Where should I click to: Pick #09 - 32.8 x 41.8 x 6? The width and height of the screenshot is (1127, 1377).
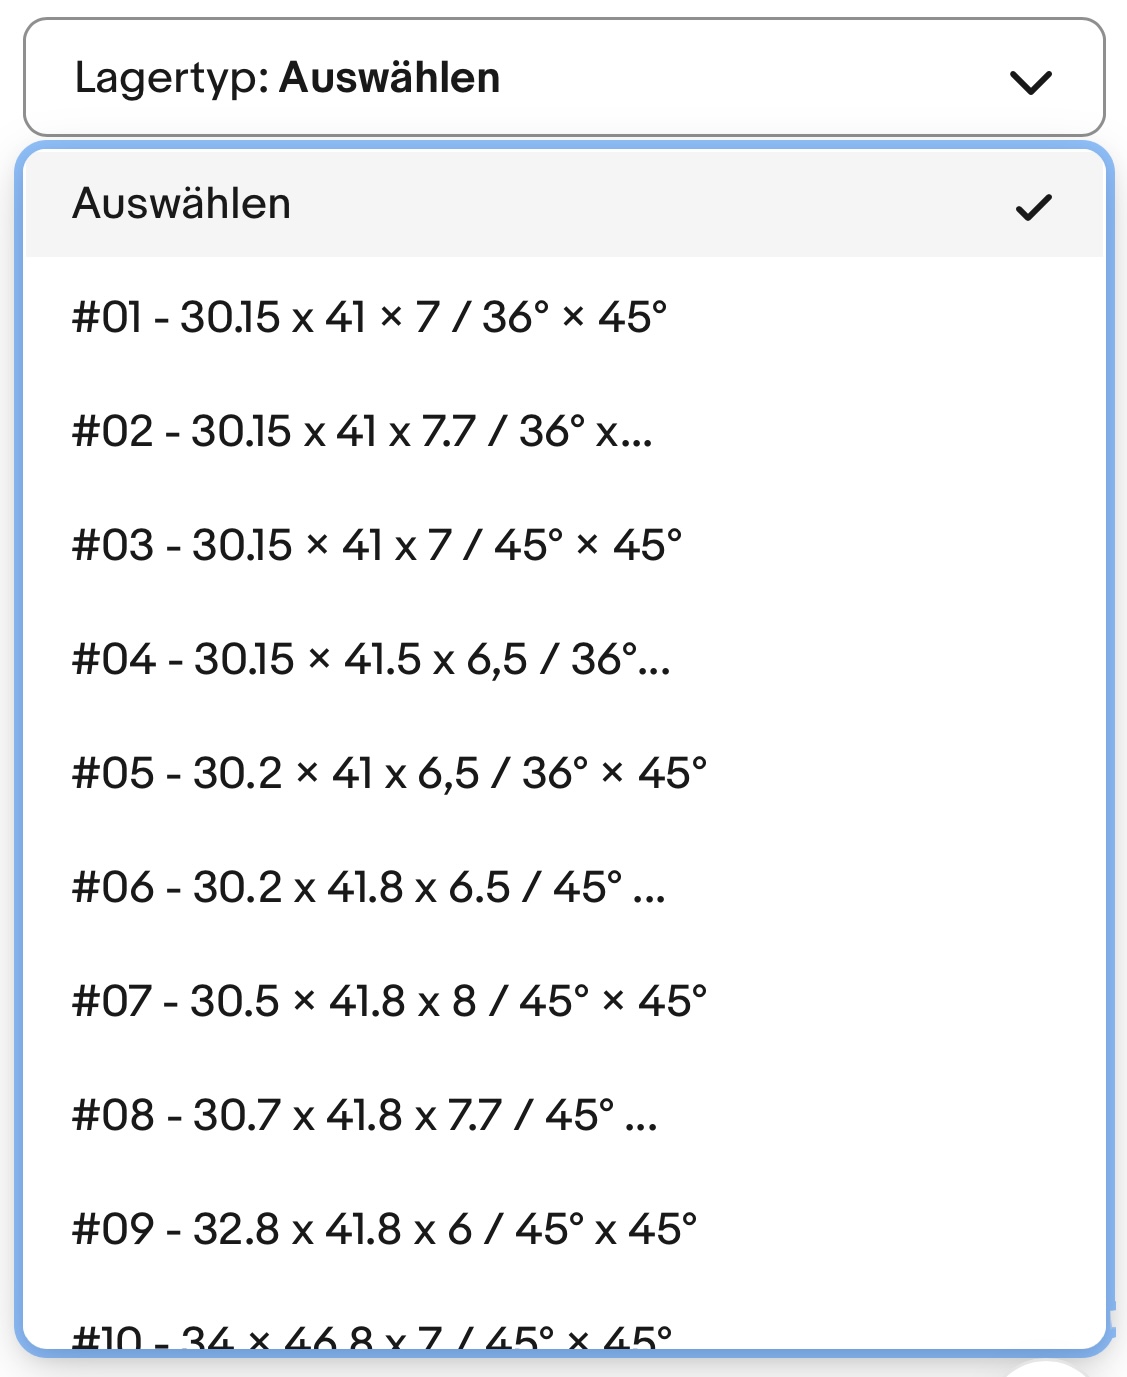pyautogui.click(x=384, y=1230)
